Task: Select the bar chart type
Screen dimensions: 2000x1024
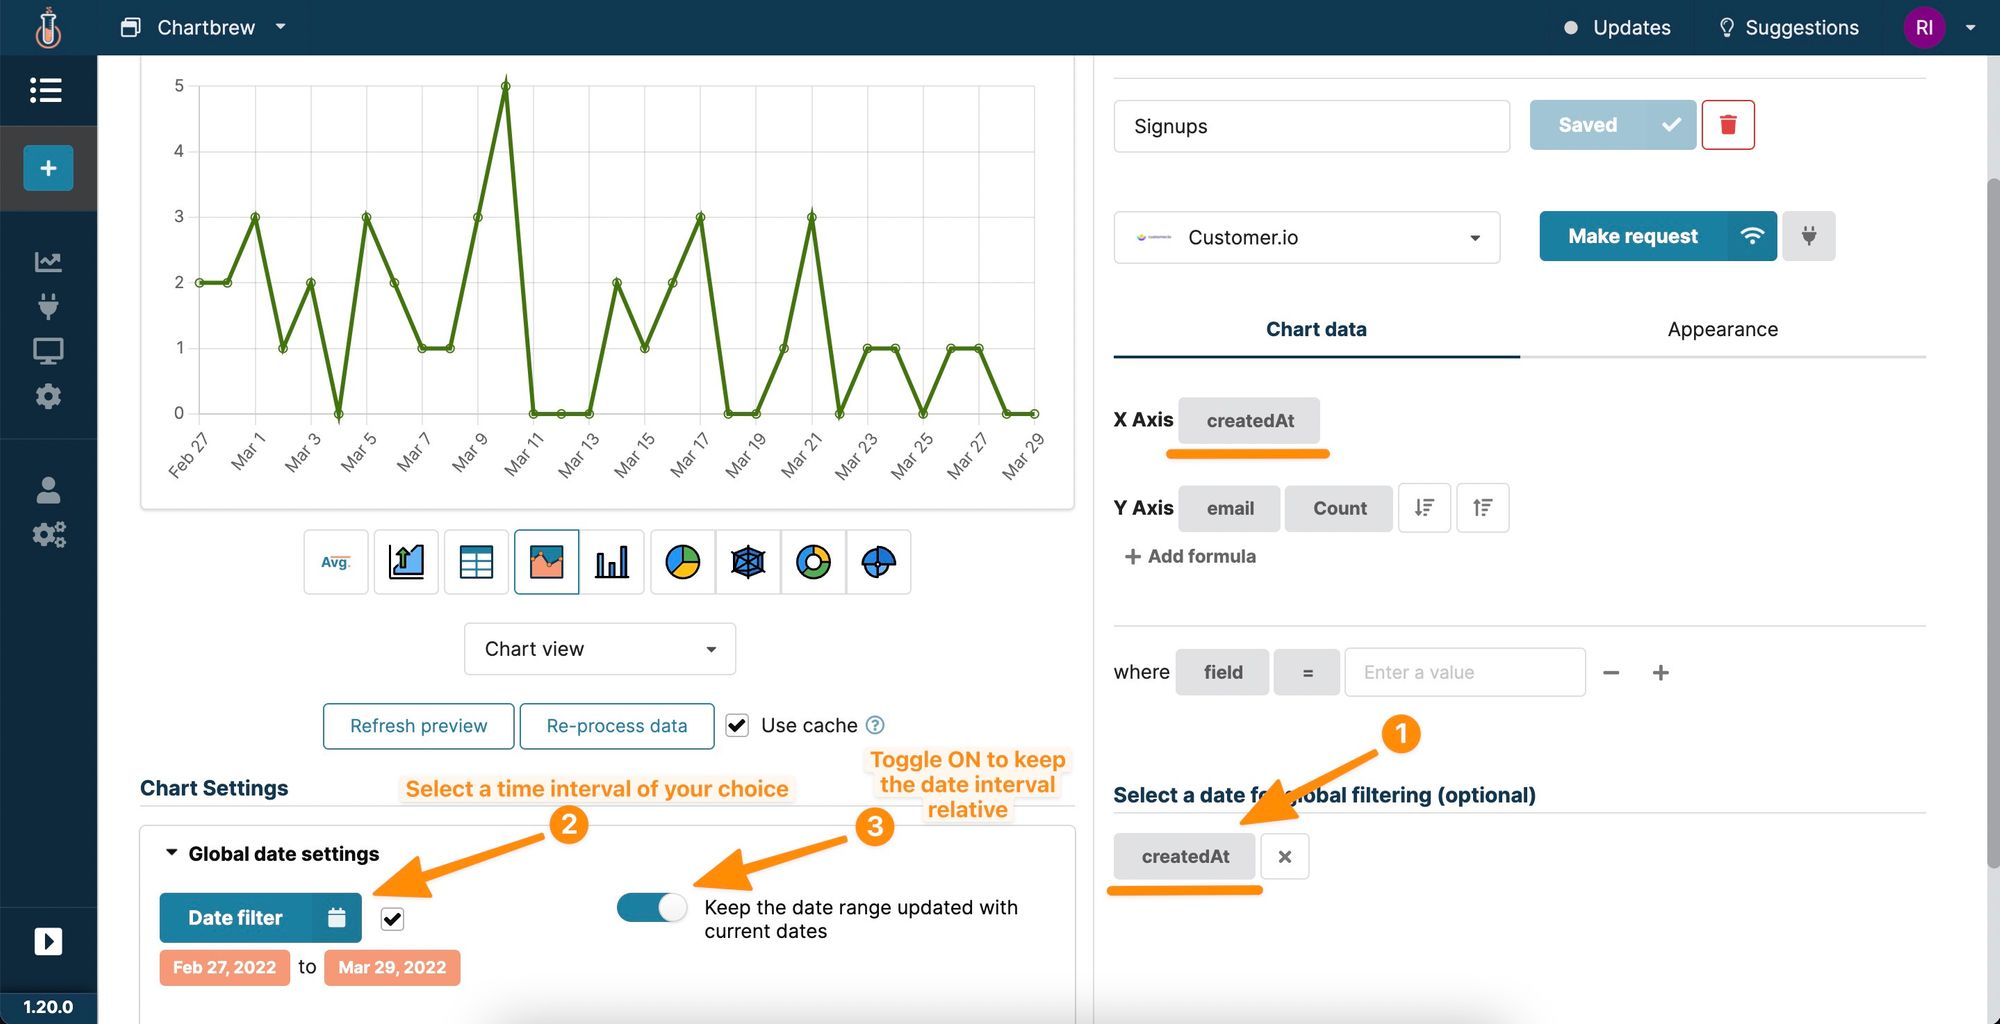Action: coord(612,561)
